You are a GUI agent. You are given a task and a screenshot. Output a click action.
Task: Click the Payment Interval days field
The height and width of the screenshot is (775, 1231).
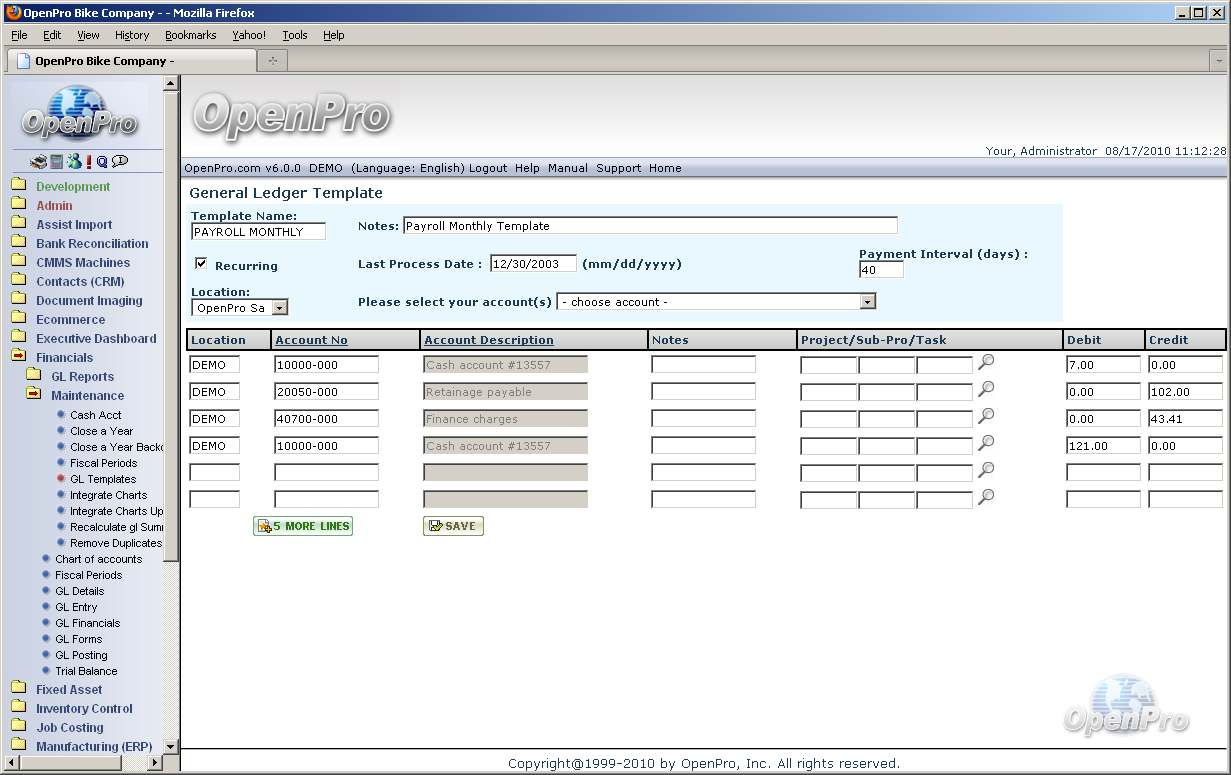pyautogui.click(x=881, y=270)
